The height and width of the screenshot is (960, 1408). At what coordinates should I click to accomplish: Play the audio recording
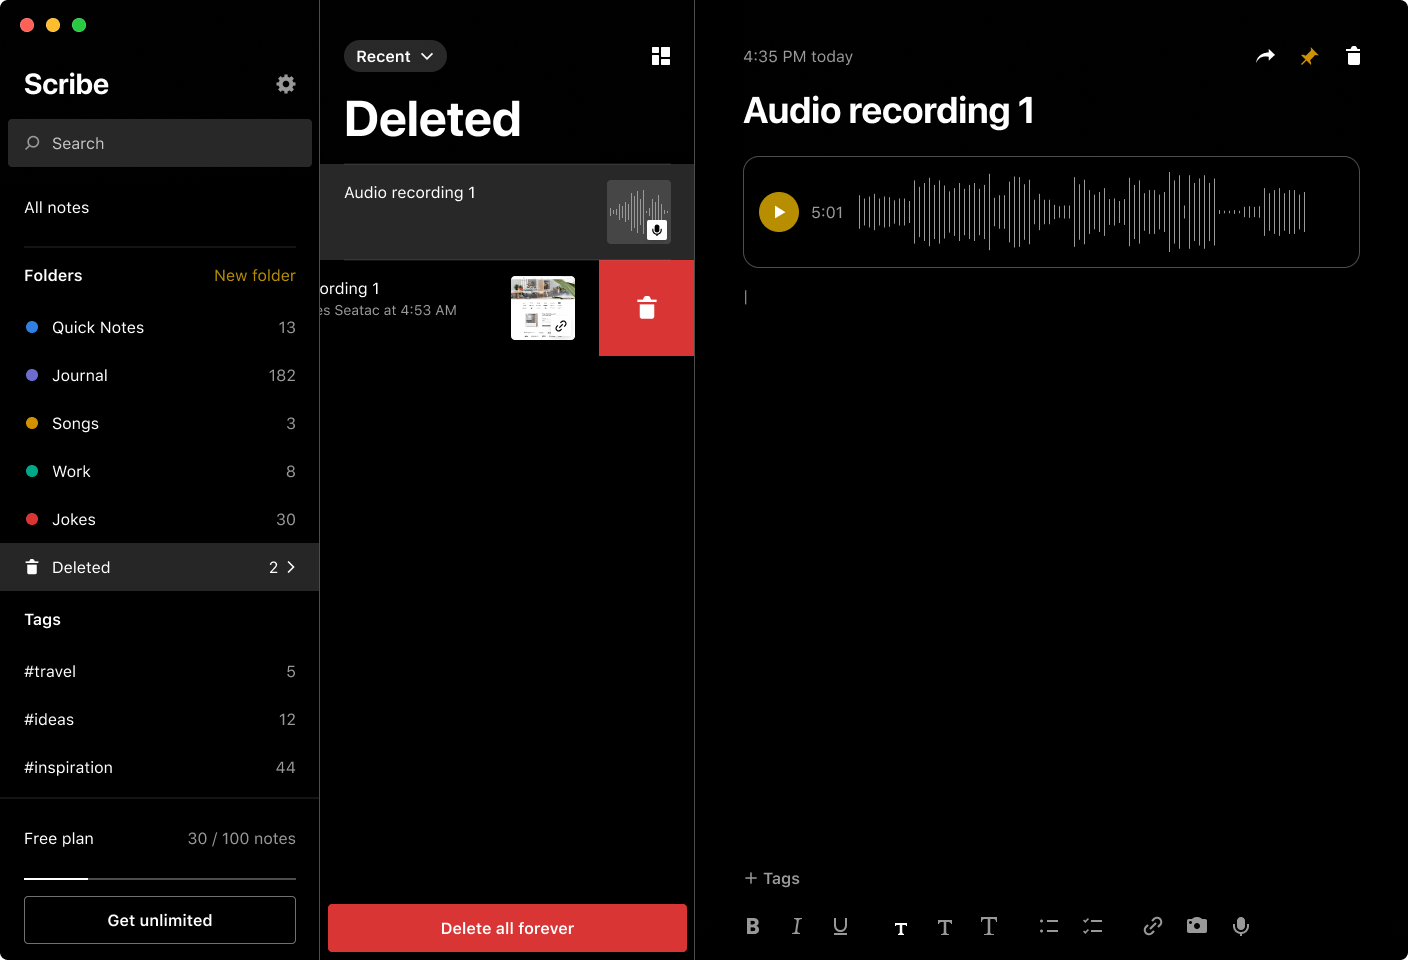point(779,212)
